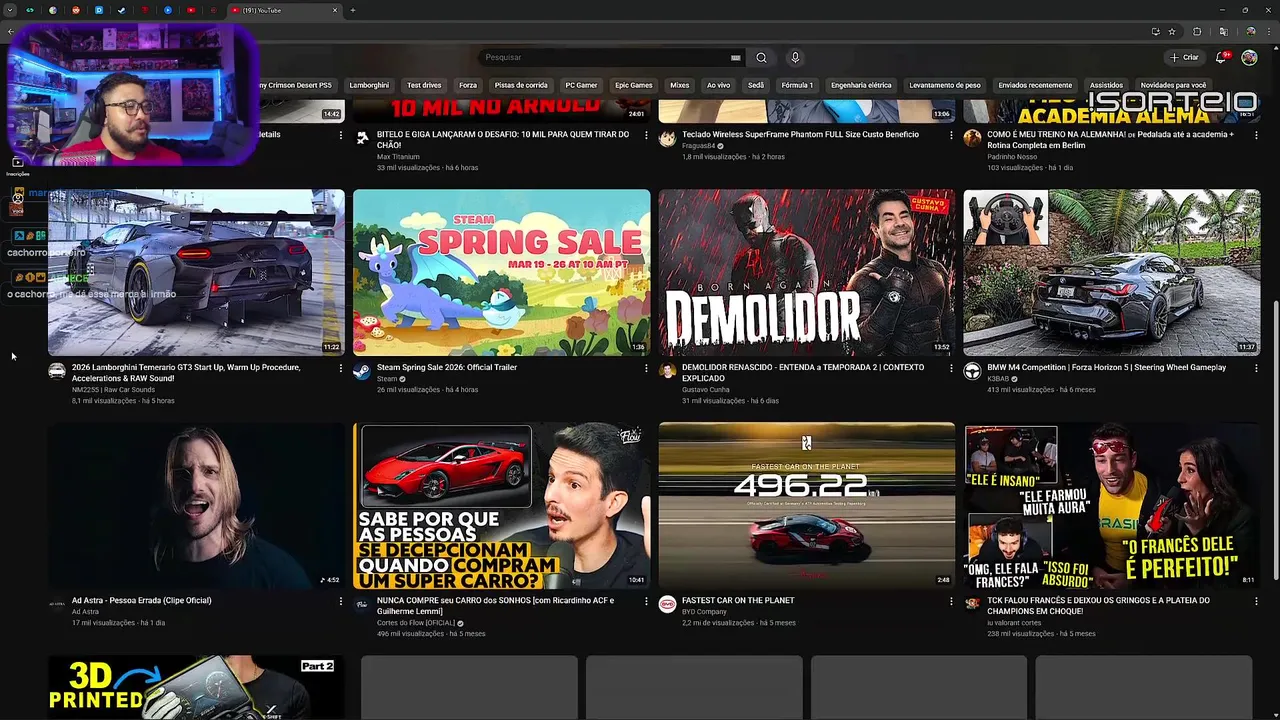1280x720 pixels.
Task: Open options menu for BITELO E GIGA video
Action: point(646,135)
